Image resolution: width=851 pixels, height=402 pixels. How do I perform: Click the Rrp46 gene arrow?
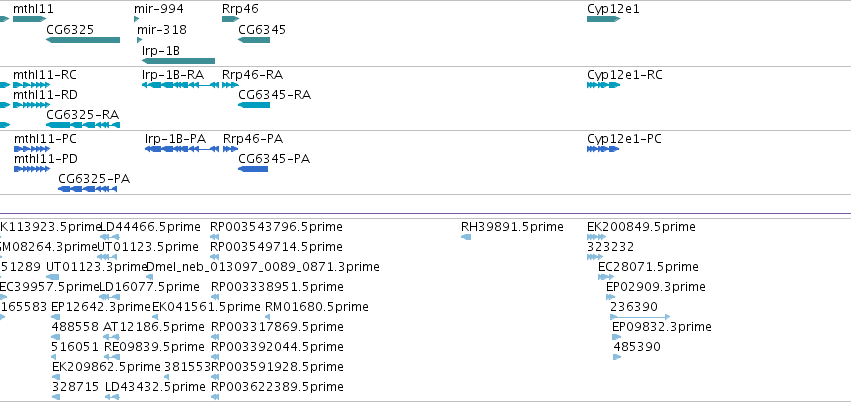click(x=231, y=19)
